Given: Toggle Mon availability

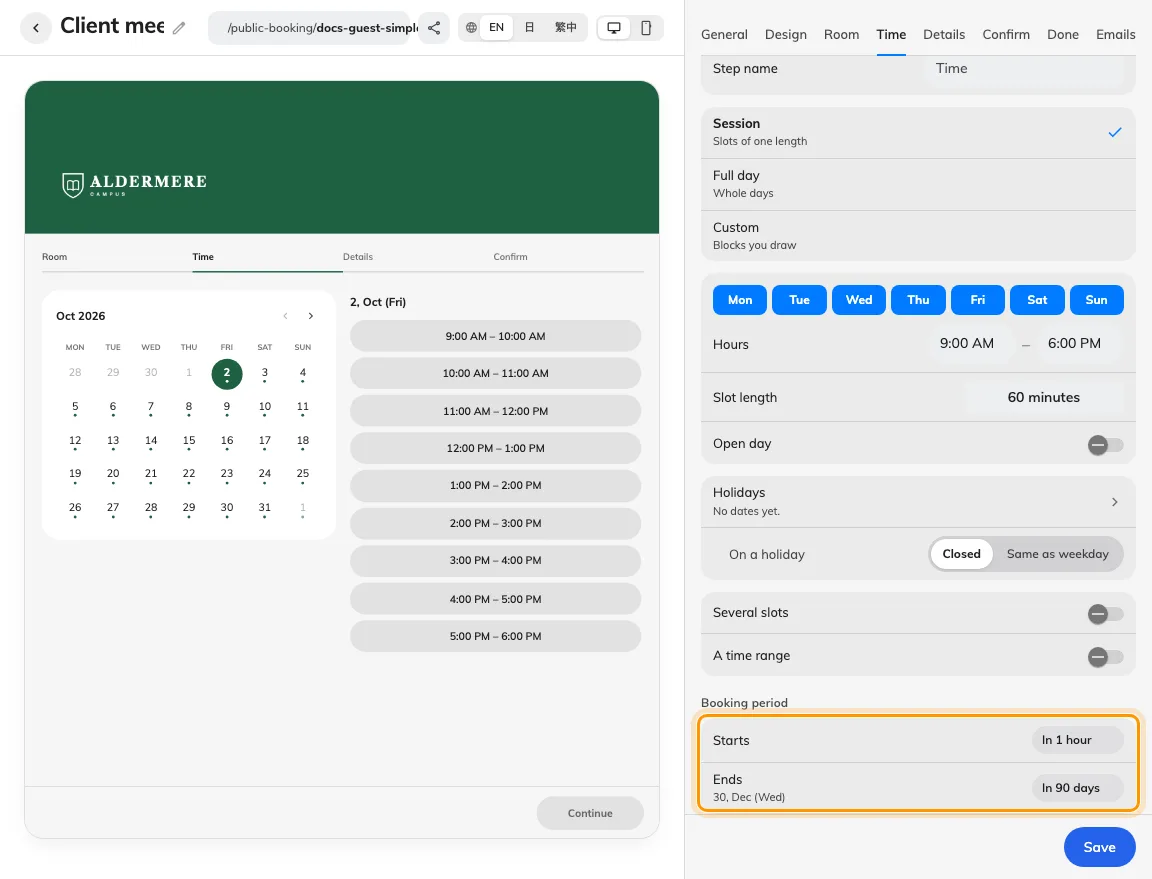Looking at the screenshot, I should tap(740, 300).
